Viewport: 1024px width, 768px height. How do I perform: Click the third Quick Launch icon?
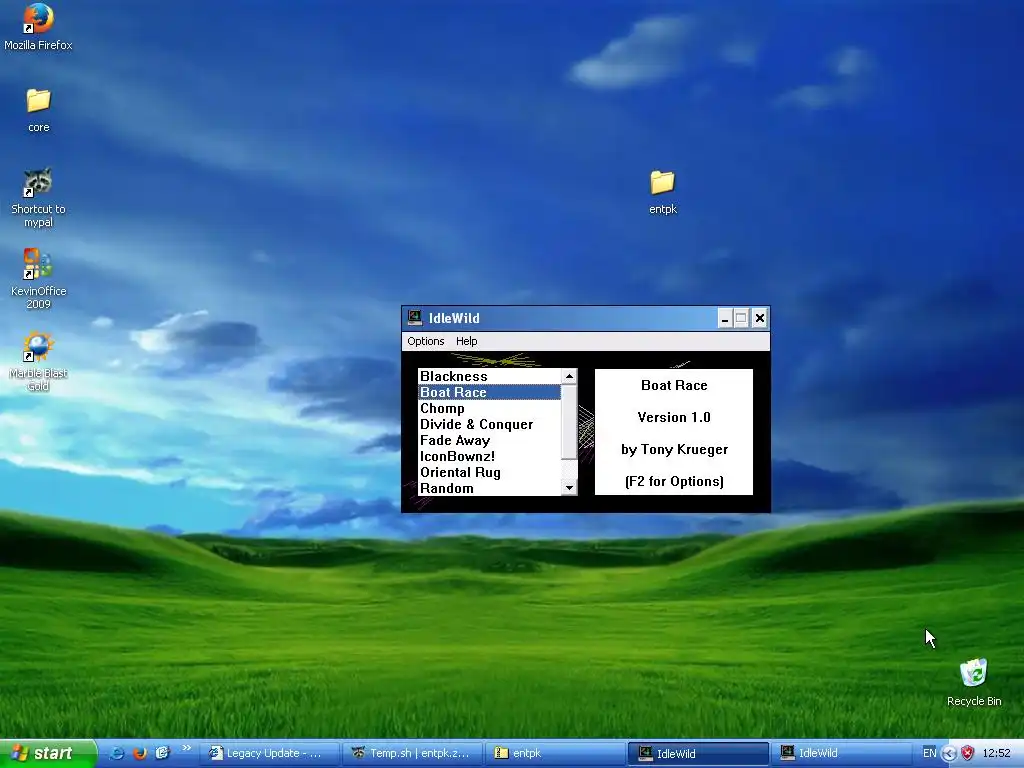162,753
